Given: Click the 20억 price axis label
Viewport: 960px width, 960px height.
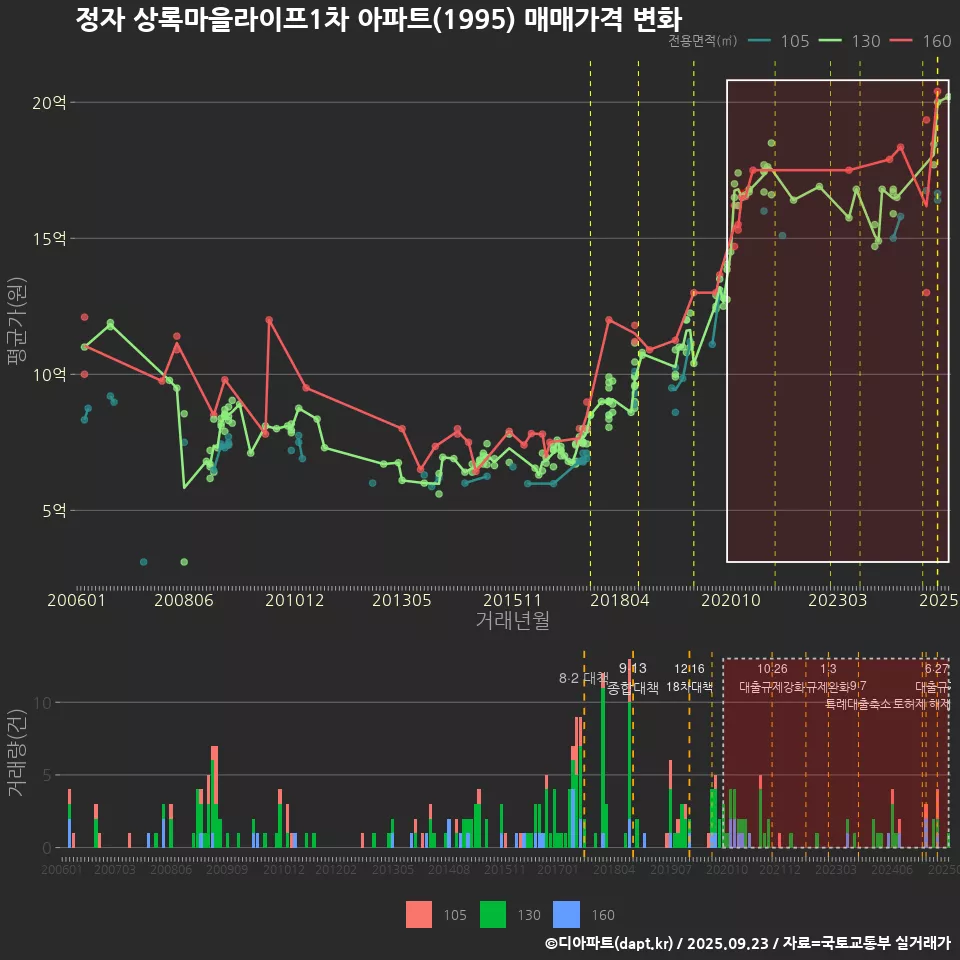Looking at the screenshot, I should [x=49, y=103].
